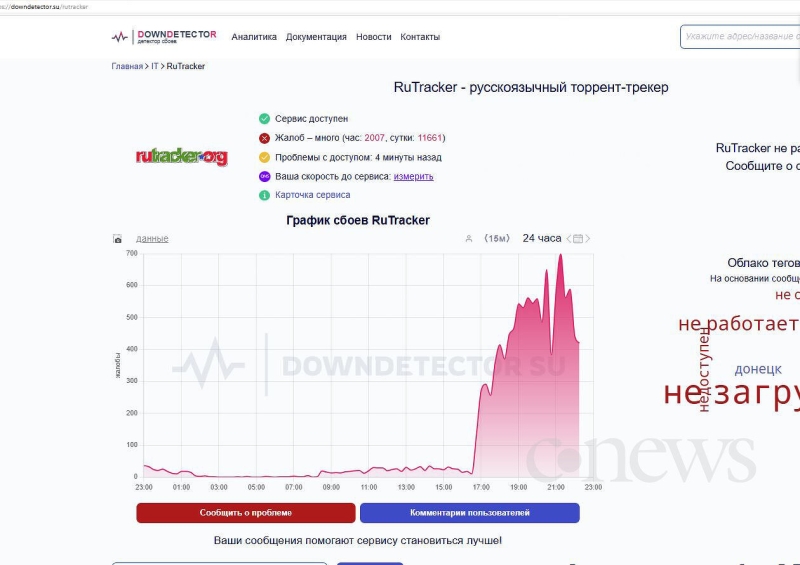Click the 17:00 label on chart axis

coord(481,487)
